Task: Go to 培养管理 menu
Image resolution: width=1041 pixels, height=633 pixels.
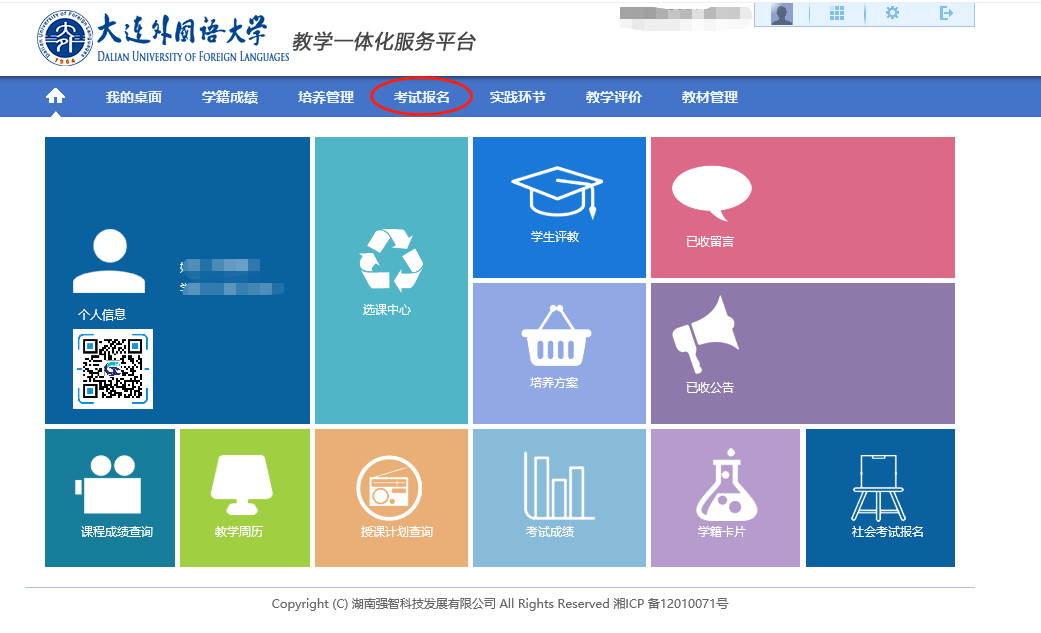Action: (x=325, y=97)
